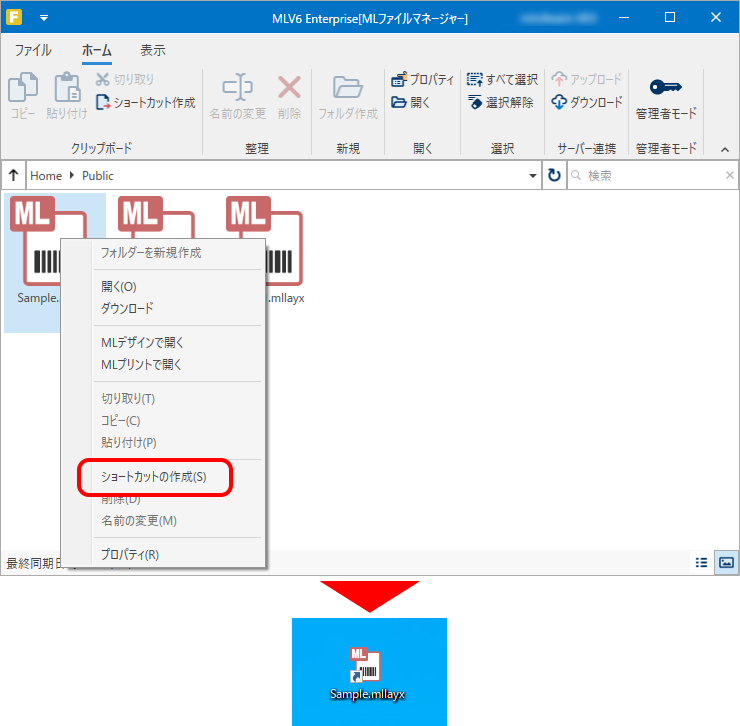Click the yellow F application icon
Viewport: 740px width, 726px height.
(x=14, y=17)
